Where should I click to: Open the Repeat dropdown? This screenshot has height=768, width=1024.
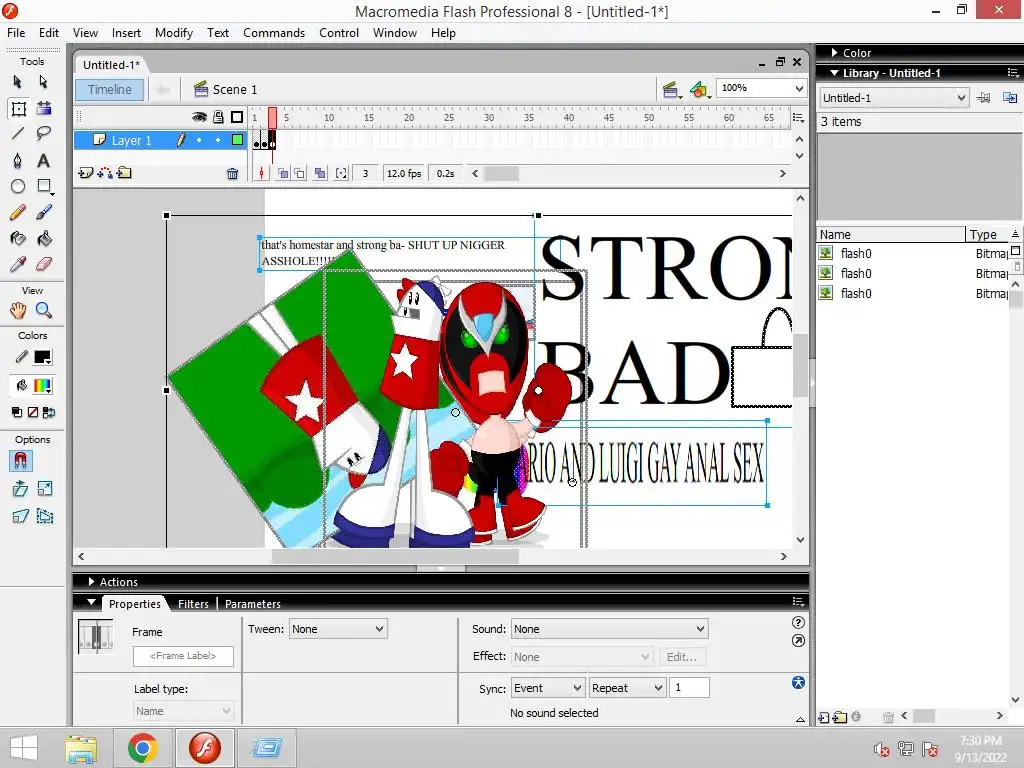click(x=627, y=688)
